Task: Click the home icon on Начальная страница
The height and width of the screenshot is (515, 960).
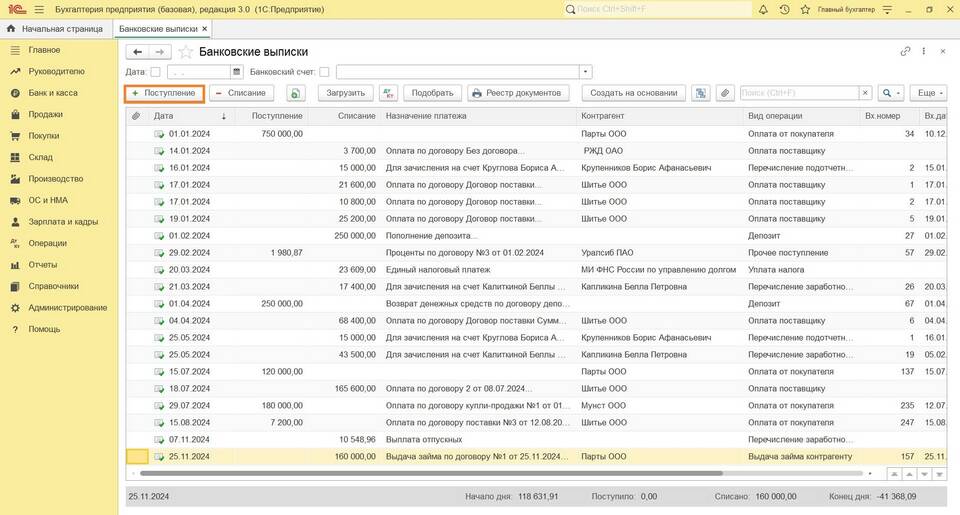Action: [x=11, y=29]
